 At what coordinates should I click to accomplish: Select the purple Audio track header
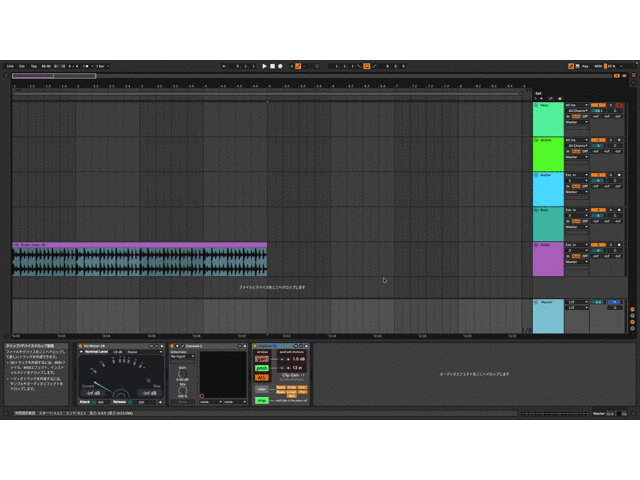548,258
